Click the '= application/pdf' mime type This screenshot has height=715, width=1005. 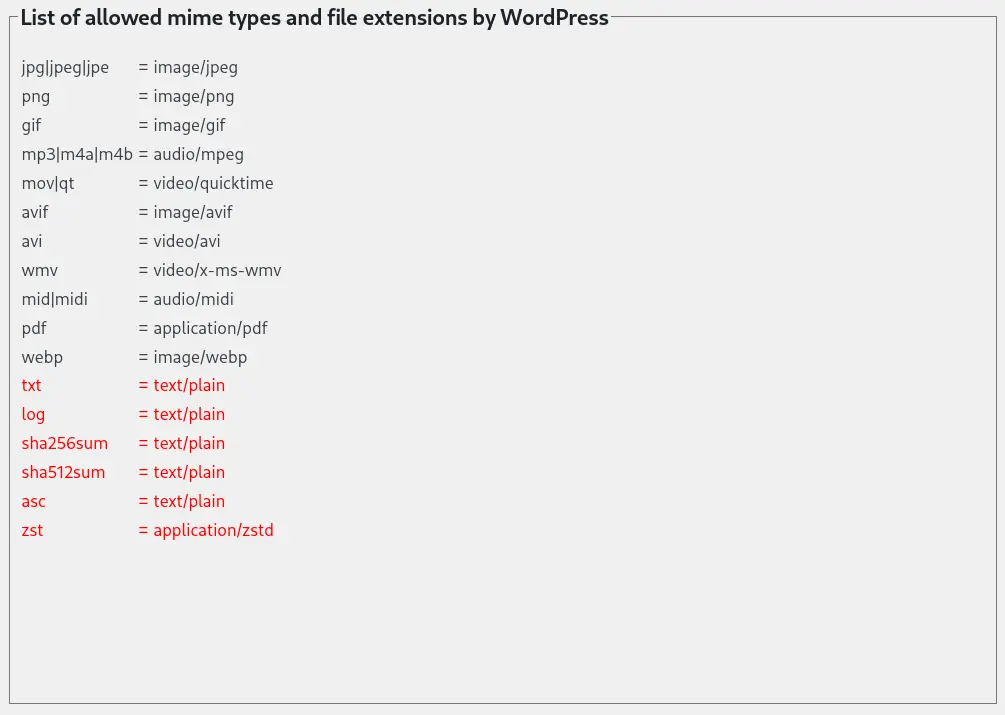(x=203, y=328)
